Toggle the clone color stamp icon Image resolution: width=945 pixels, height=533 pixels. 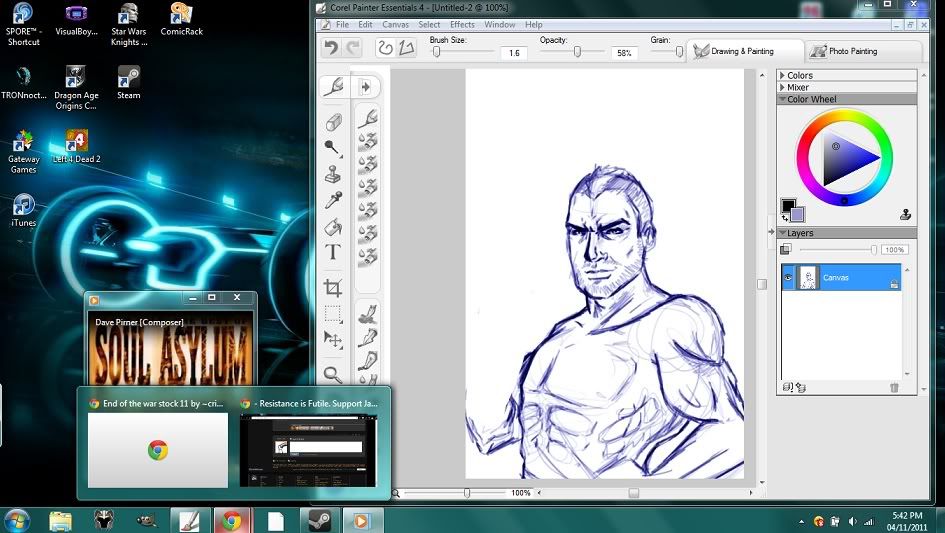coord(905,214)
